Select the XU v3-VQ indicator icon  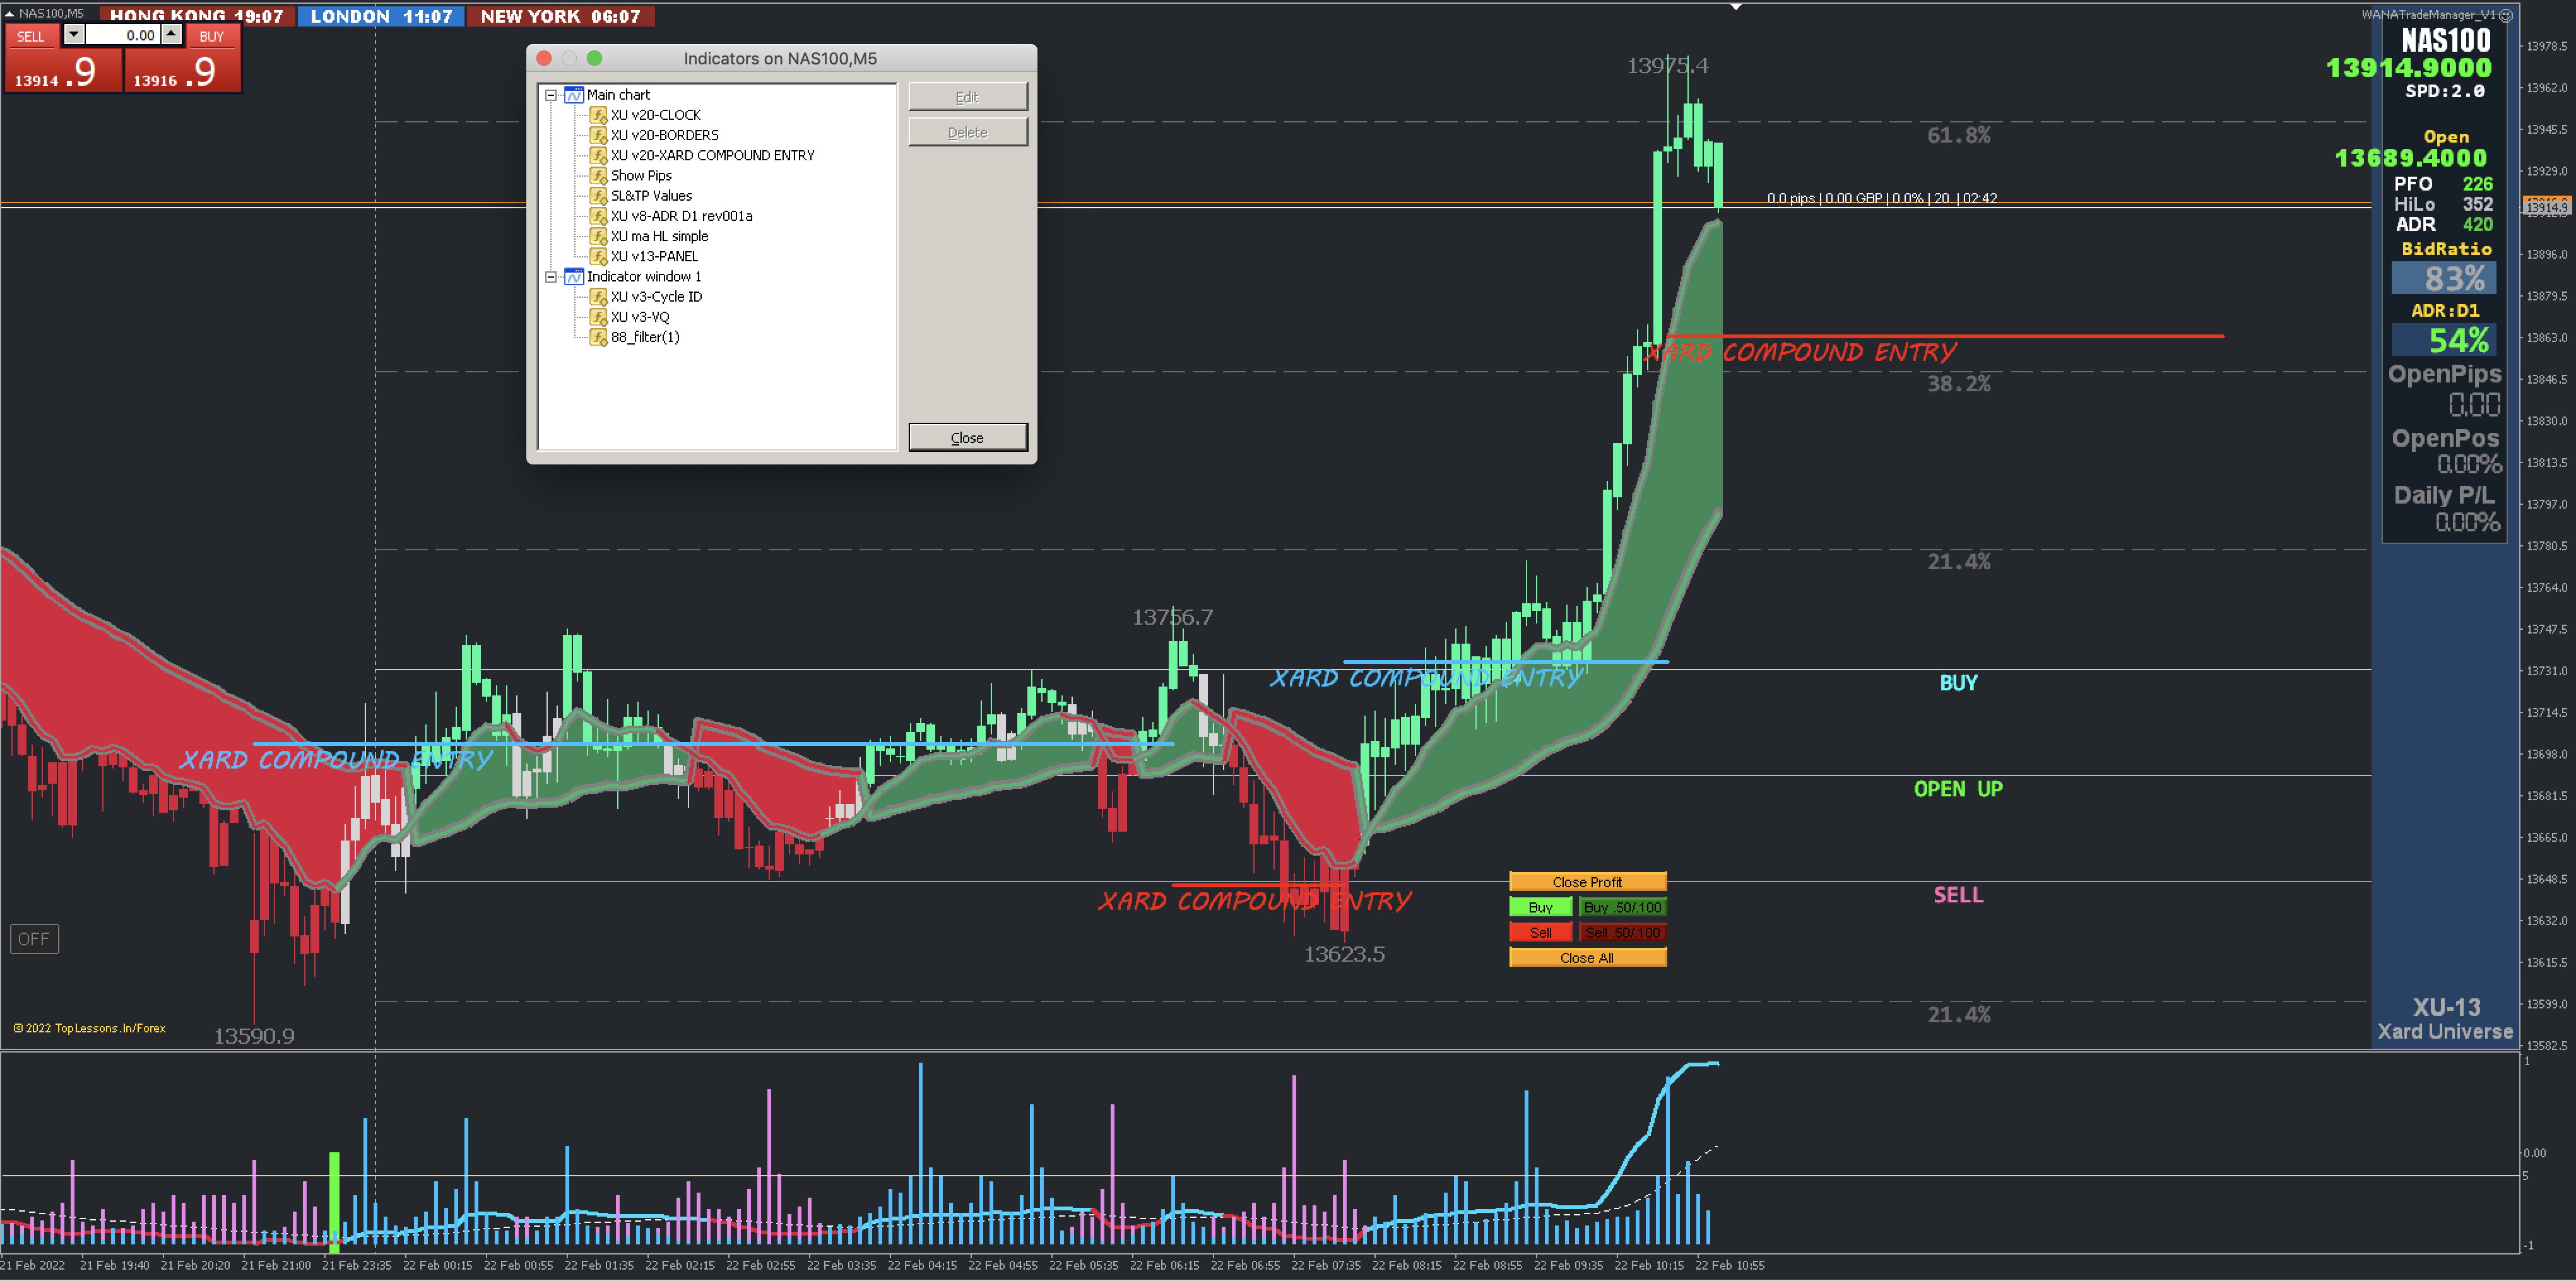click(x=598, y=317)
